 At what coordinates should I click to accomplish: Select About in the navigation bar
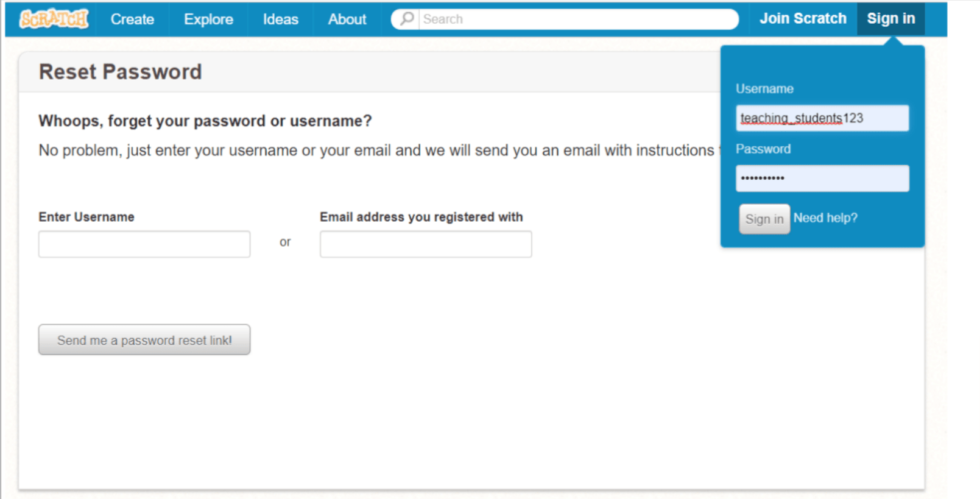point(347,19)
